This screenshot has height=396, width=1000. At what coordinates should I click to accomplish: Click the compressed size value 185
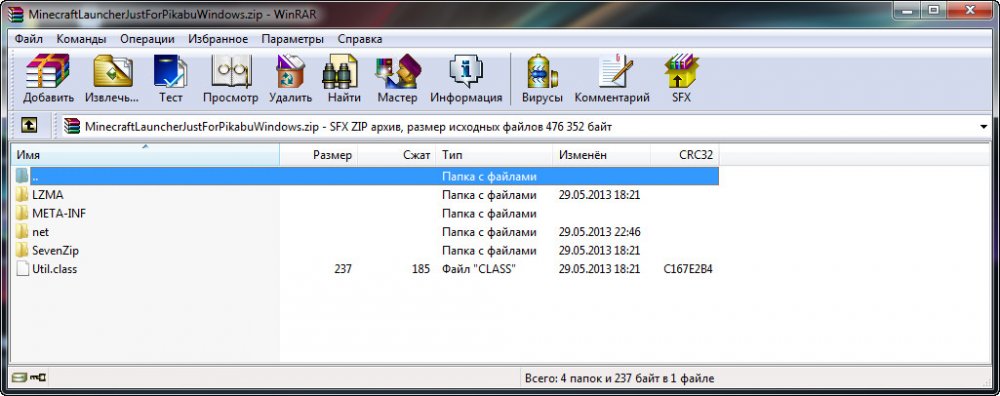tap(421, 269)
